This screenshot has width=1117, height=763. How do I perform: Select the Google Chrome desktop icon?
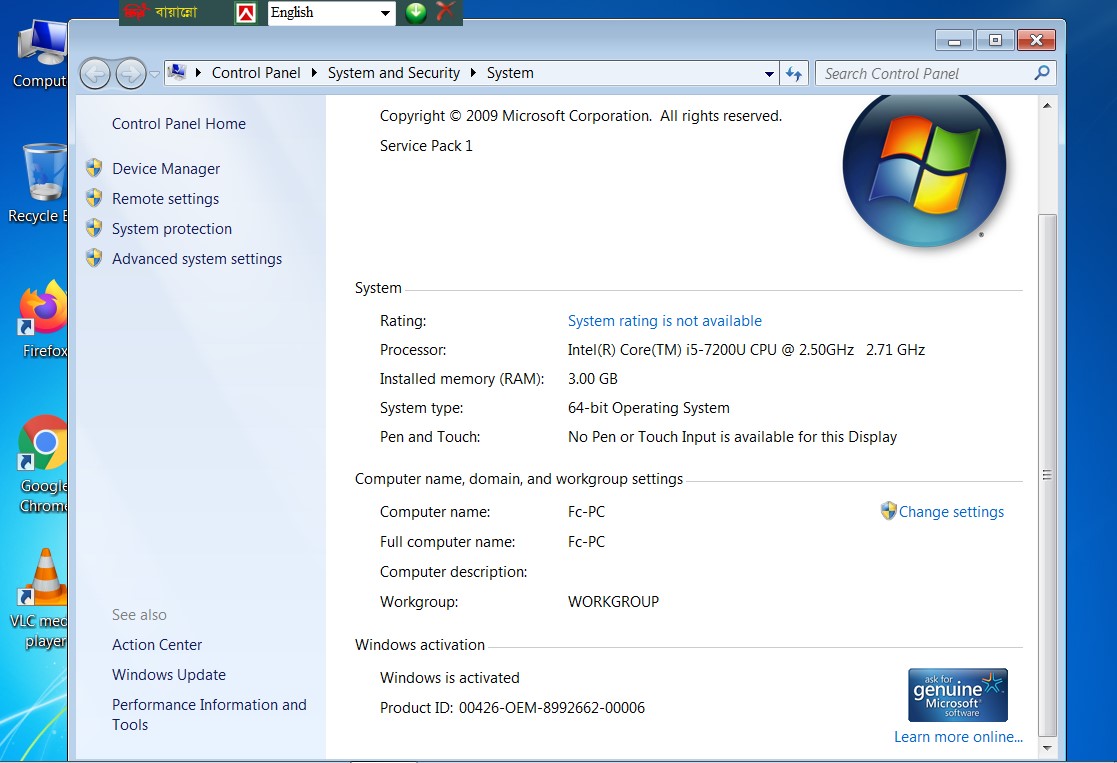pyautogui.click(x=43, y=445)
